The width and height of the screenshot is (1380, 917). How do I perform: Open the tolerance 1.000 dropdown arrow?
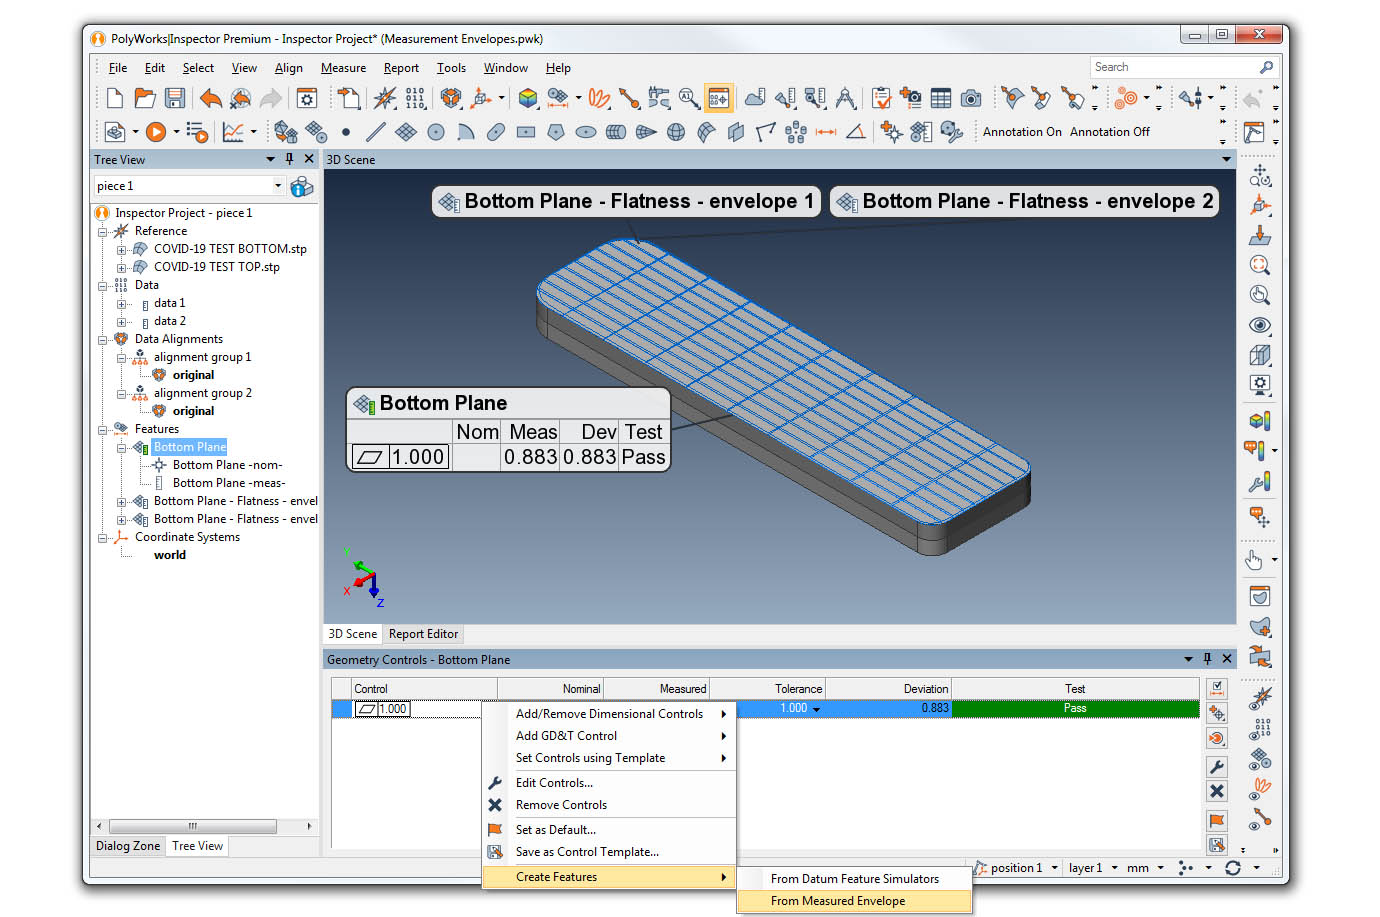[817, 709]
